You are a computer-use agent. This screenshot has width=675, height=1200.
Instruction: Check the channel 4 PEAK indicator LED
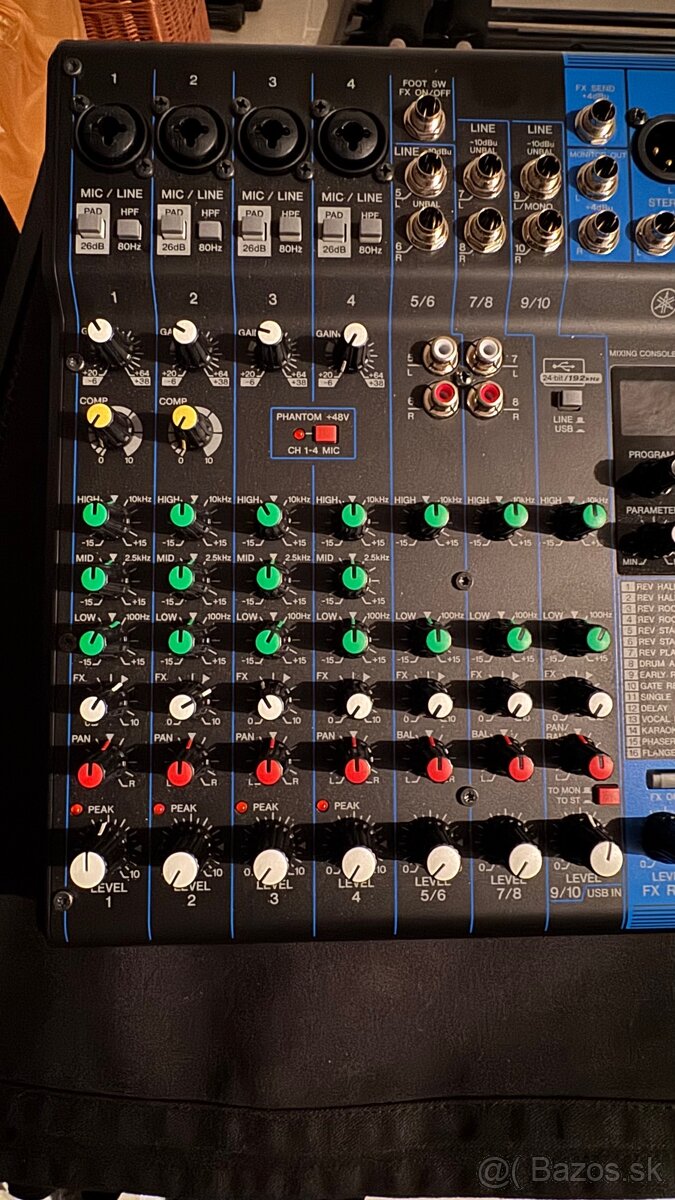tap(322, 805)
